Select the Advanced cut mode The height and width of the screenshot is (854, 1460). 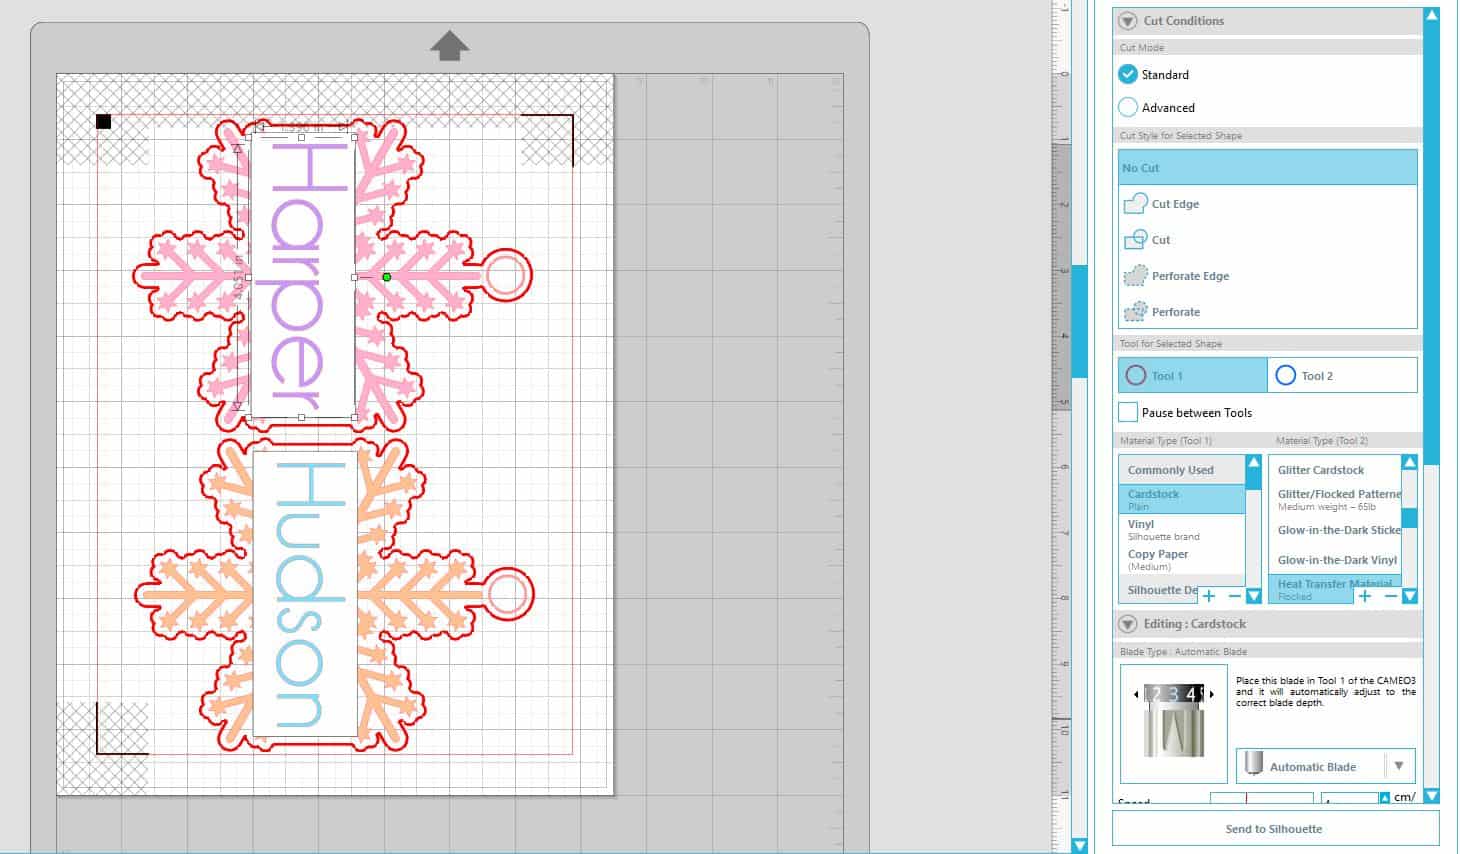click(x=1128, y=107)
